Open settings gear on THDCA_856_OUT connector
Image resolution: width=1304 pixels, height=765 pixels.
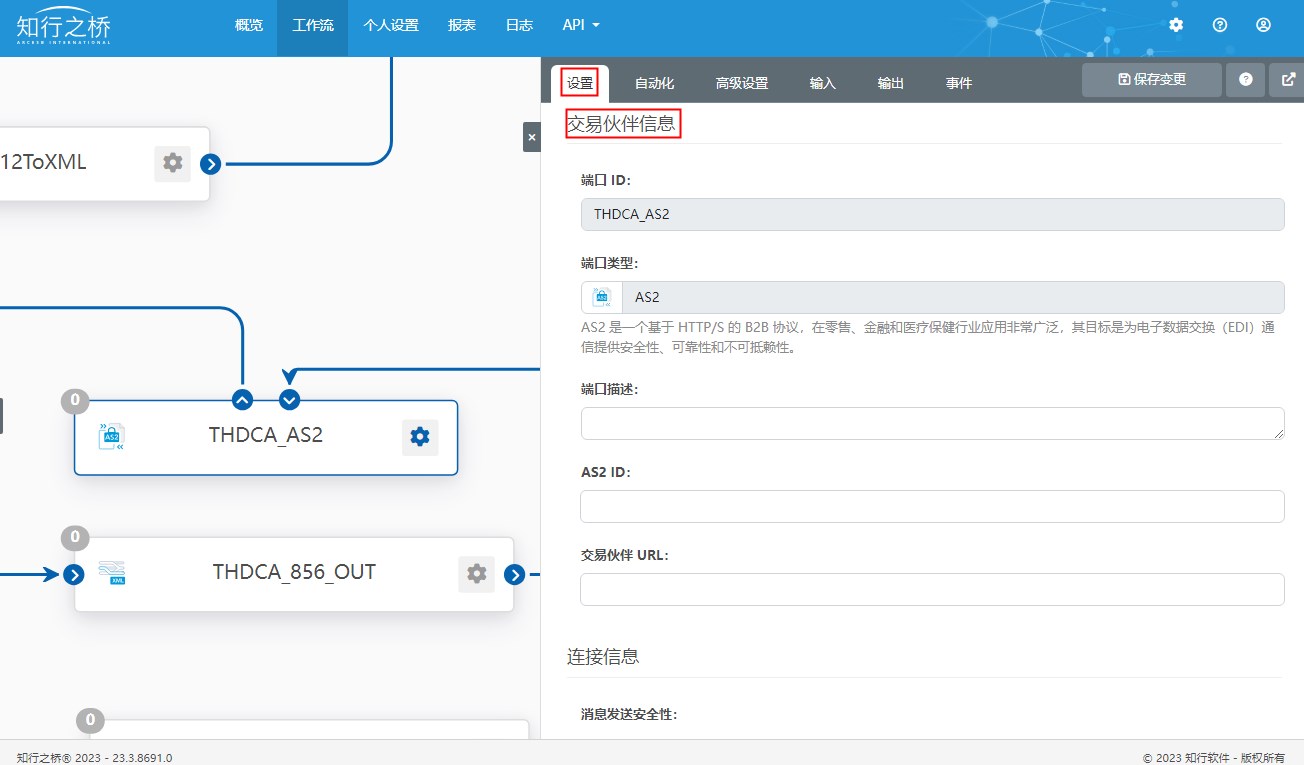click(x=476, y=574)
